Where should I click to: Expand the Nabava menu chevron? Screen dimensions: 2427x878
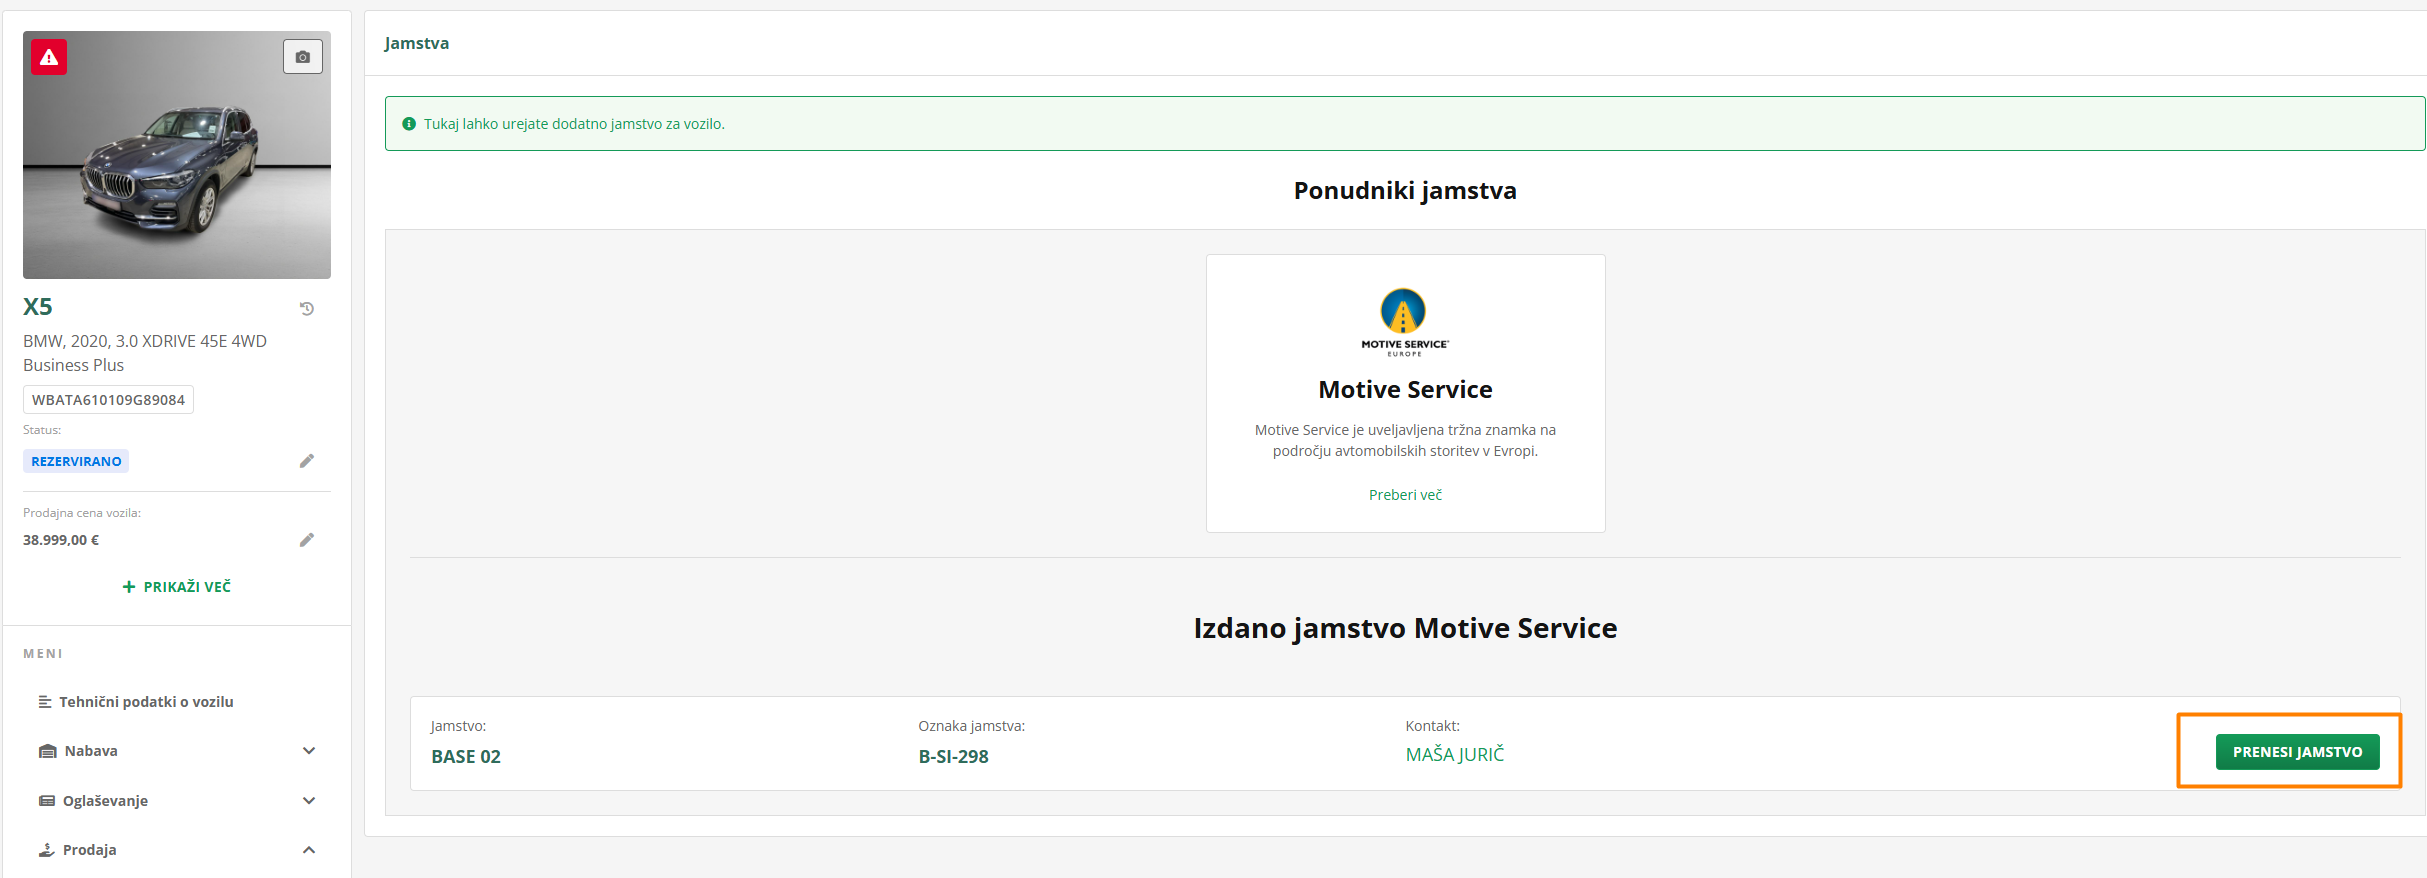click(x=309, y=751)
